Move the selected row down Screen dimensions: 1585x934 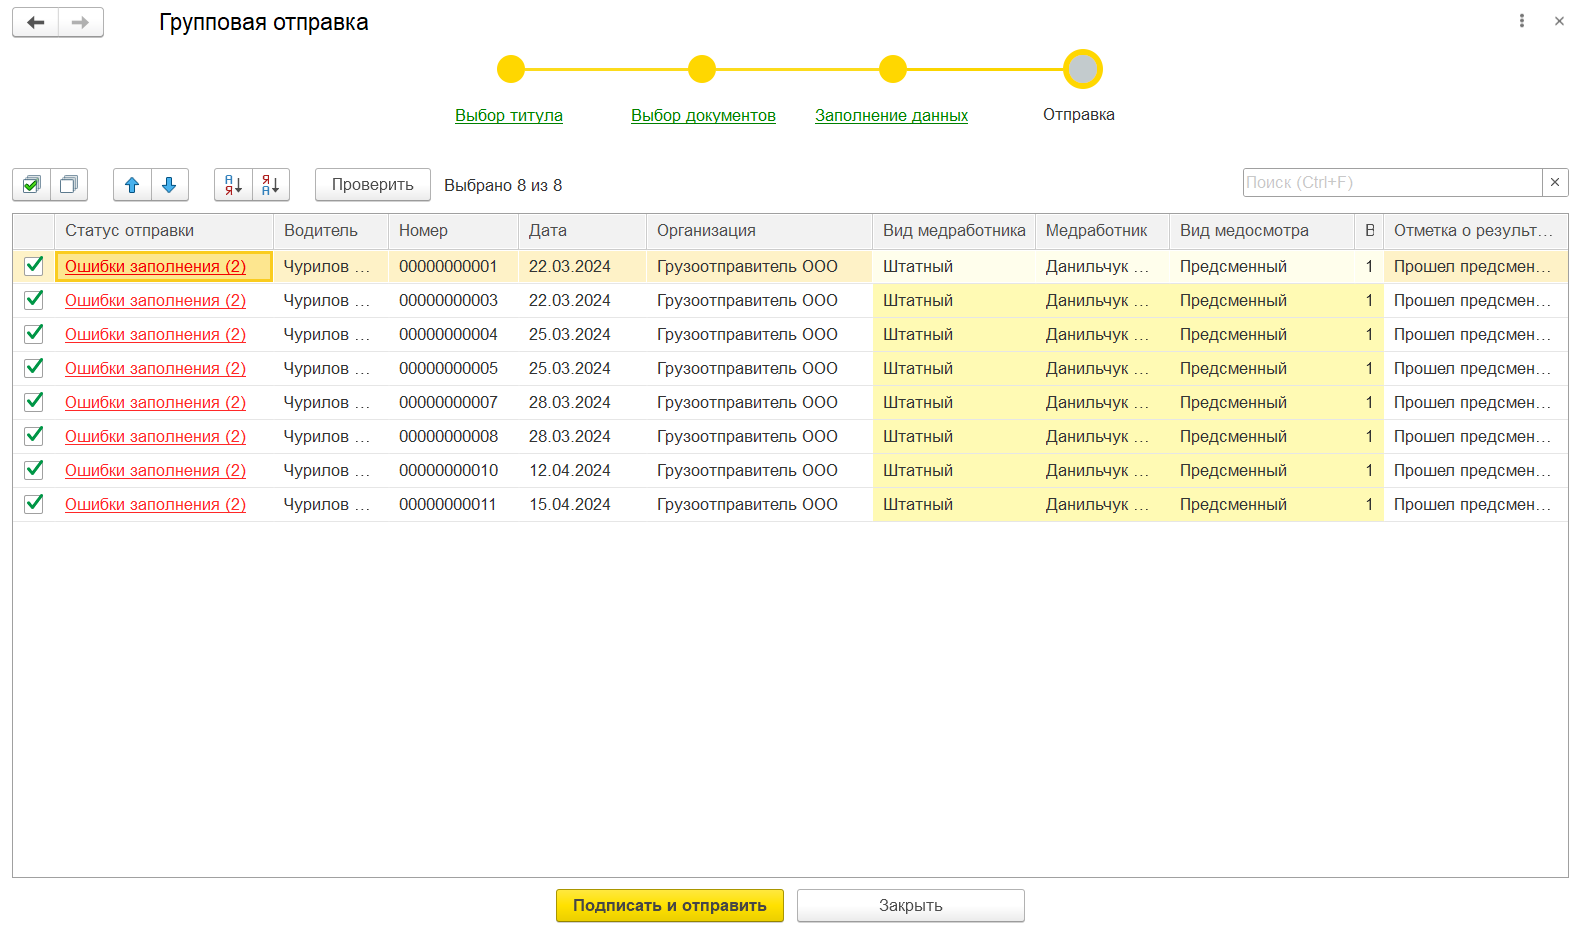tap(169, 185)
